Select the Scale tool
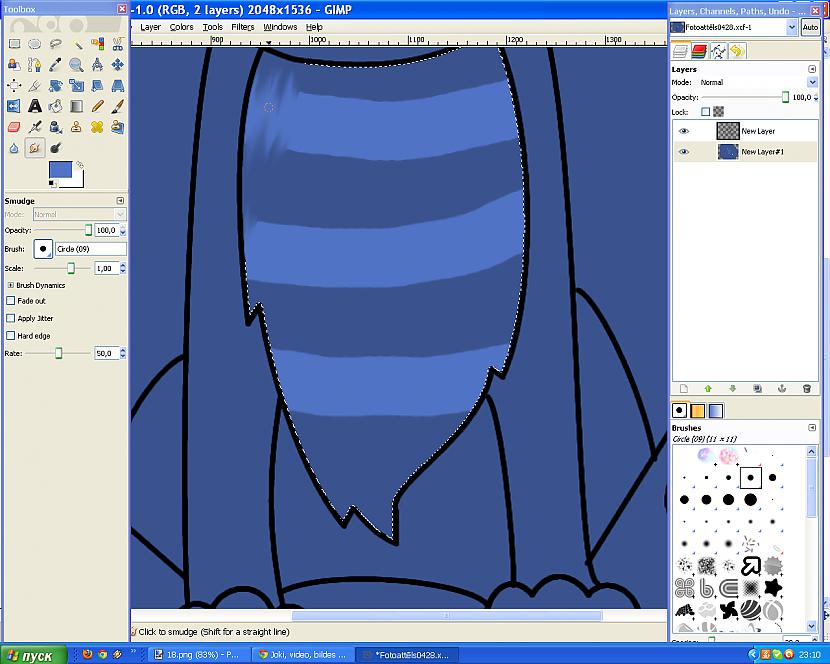 click(x=77, y=85)
